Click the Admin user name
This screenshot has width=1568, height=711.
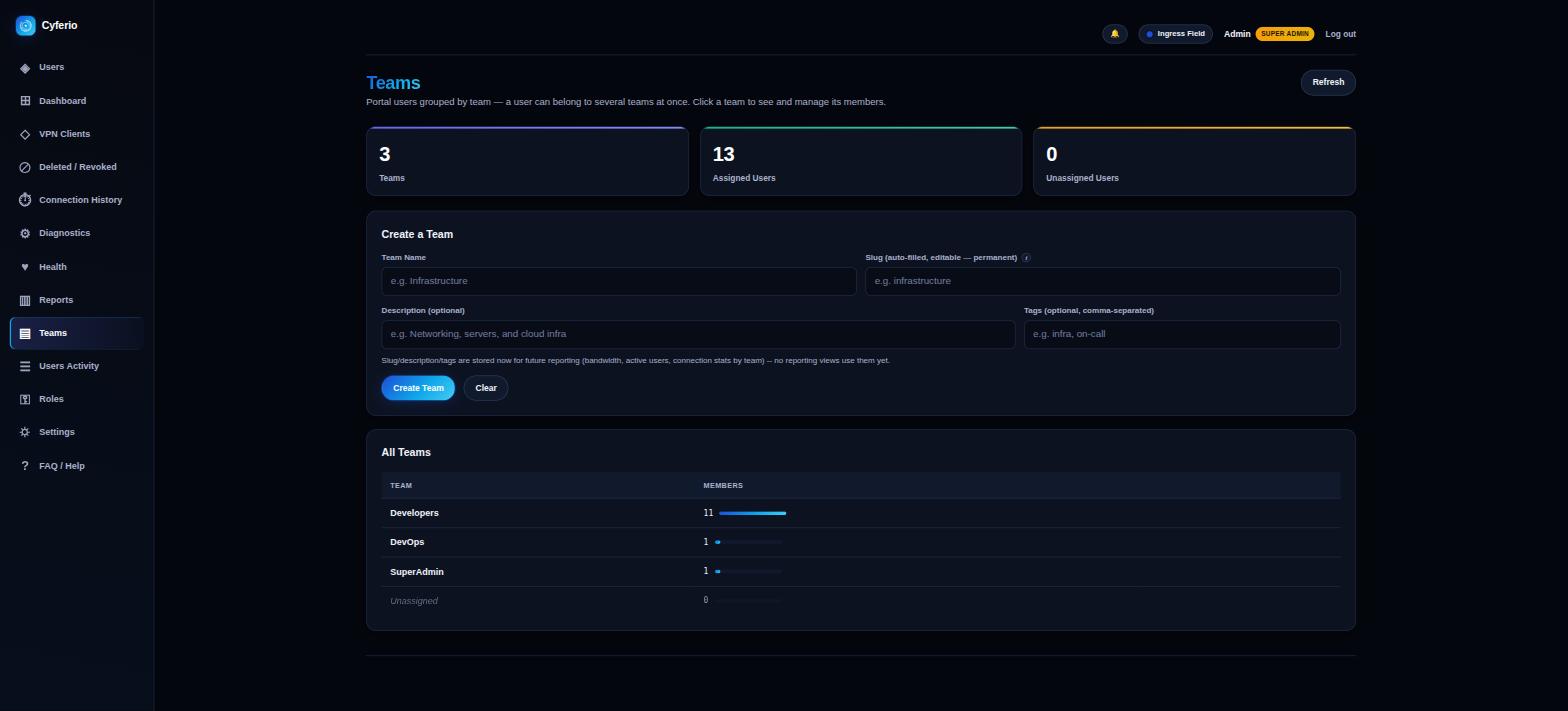(x=1237, y=34)
